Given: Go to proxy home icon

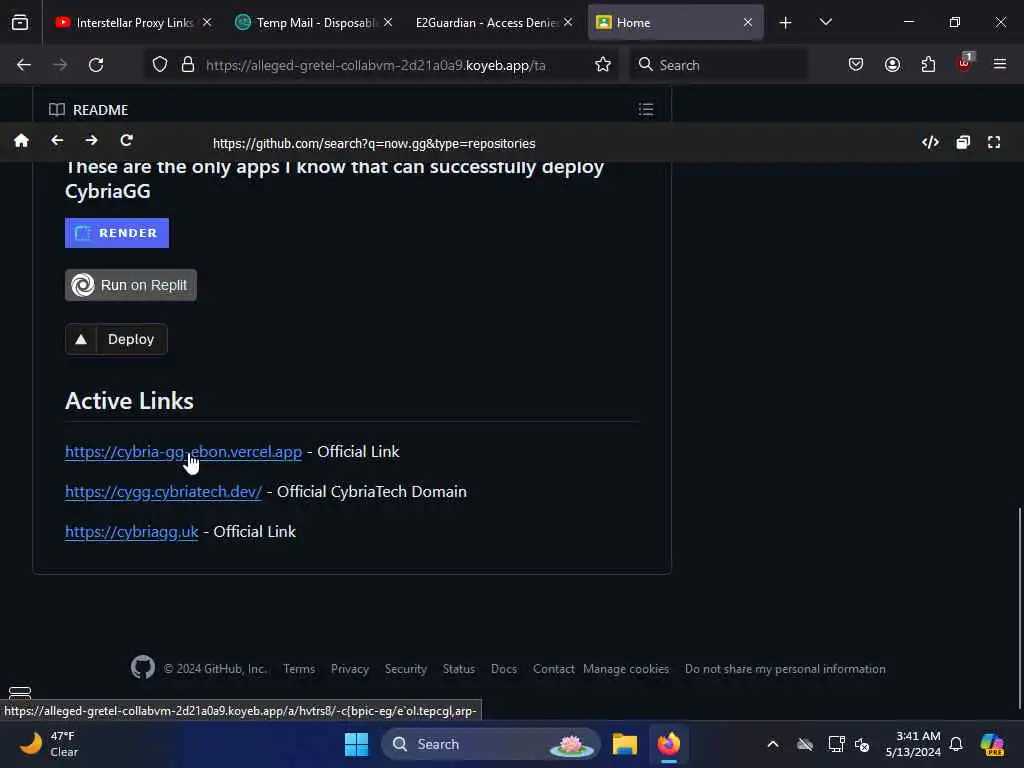Looking at the screenshot, I should (x=22, y=141).
